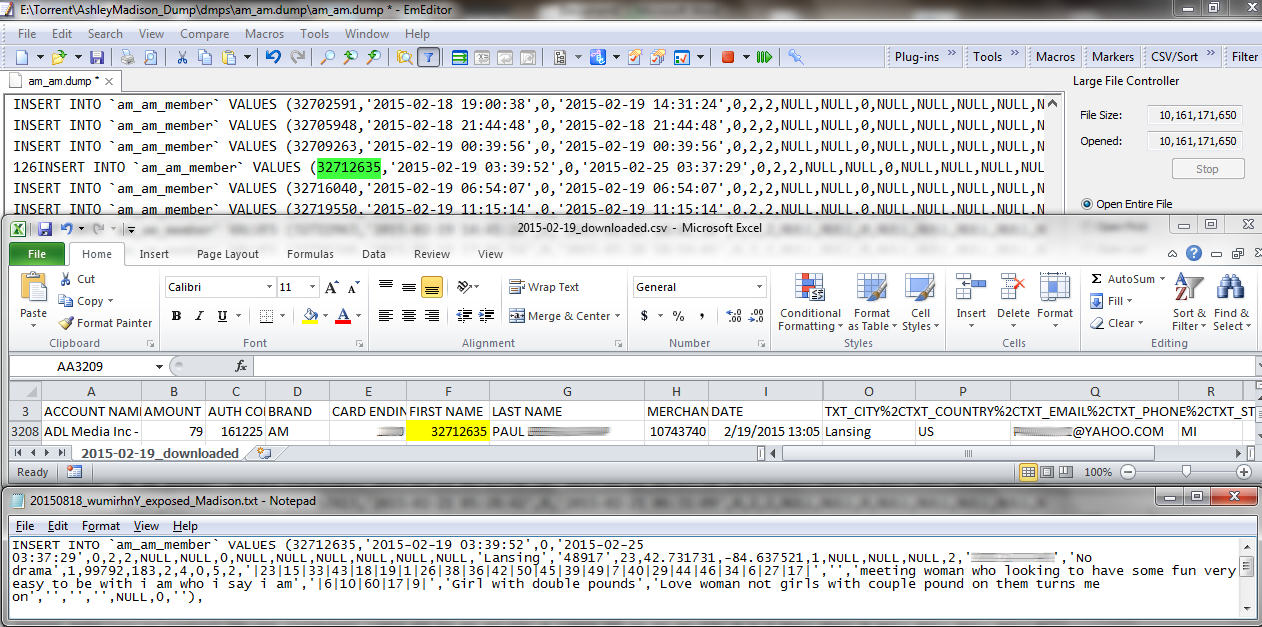Open the Formulas ribbon tab

(310, 254)
